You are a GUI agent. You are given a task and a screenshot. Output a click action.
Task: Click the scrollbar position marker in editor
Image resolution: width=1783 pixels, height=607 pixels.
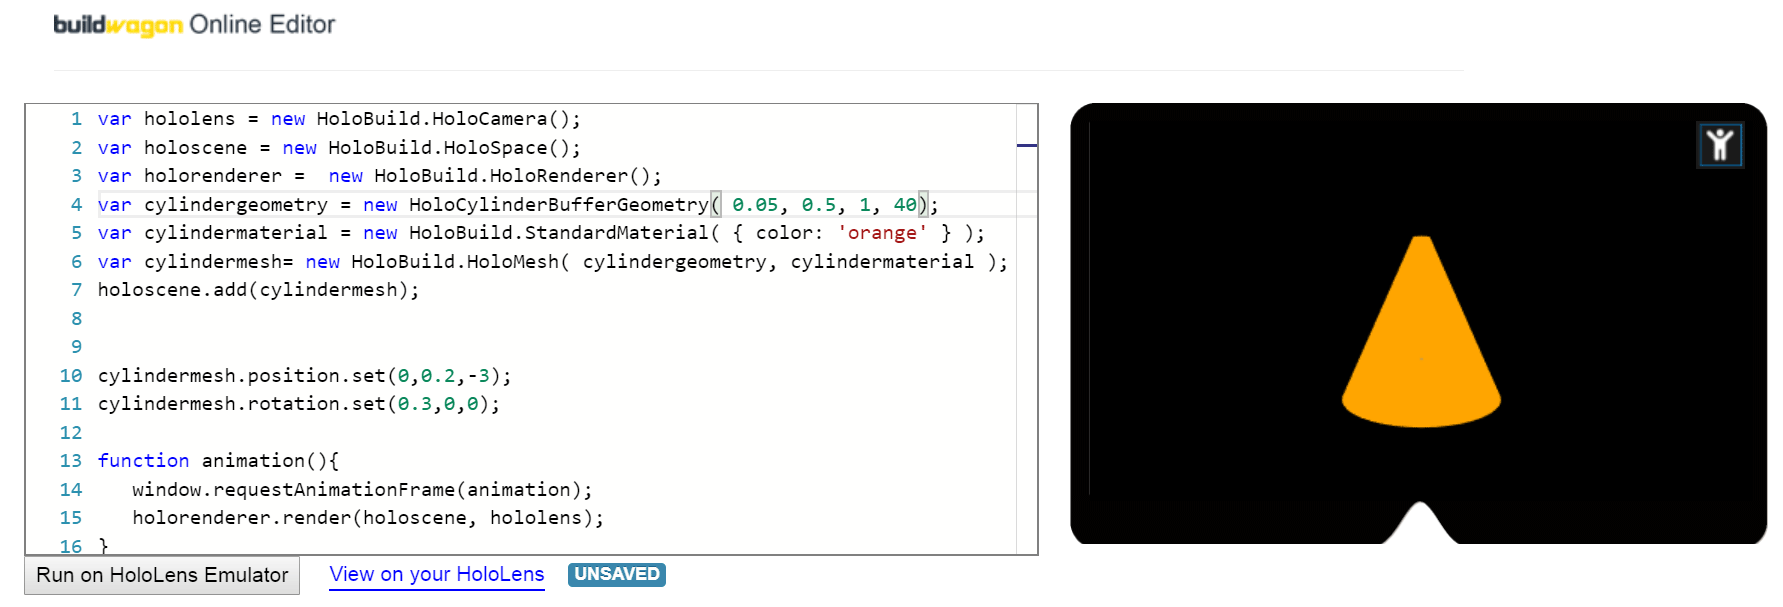coord(1026,146)
